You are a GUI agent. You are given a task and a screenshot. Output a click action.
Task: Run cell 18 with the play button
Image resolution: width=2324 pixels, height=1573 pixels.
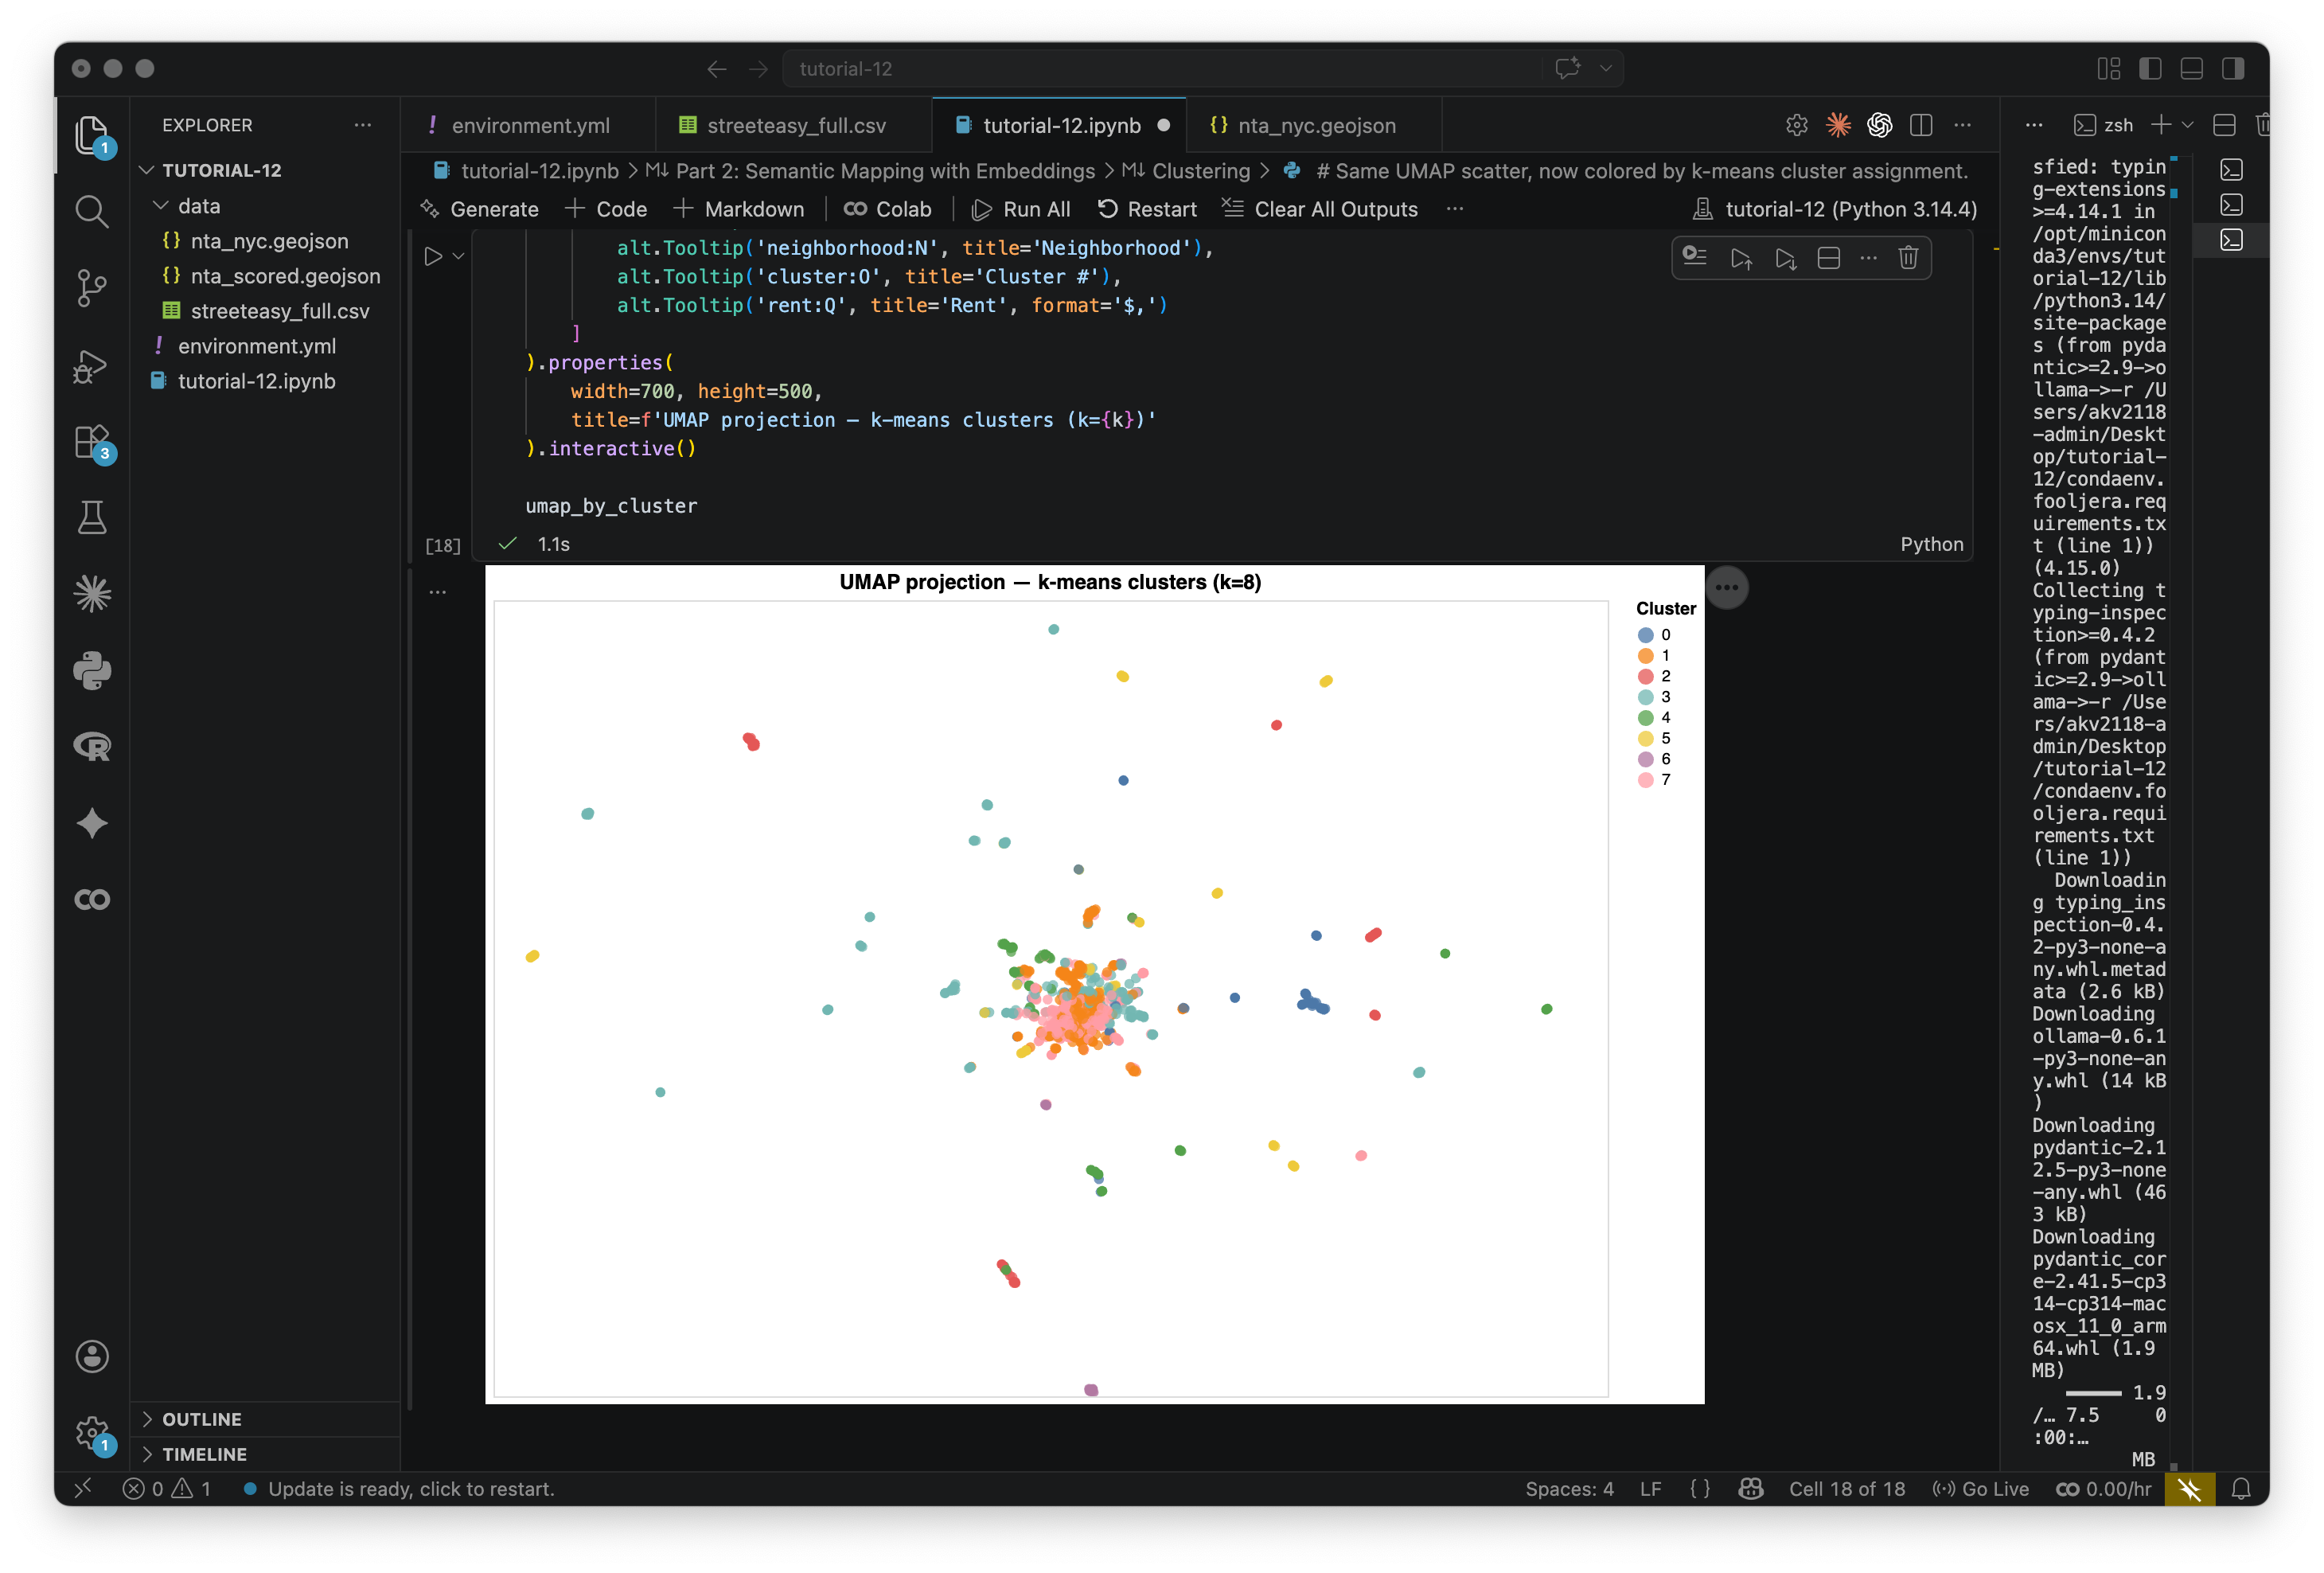click(432, 257)
